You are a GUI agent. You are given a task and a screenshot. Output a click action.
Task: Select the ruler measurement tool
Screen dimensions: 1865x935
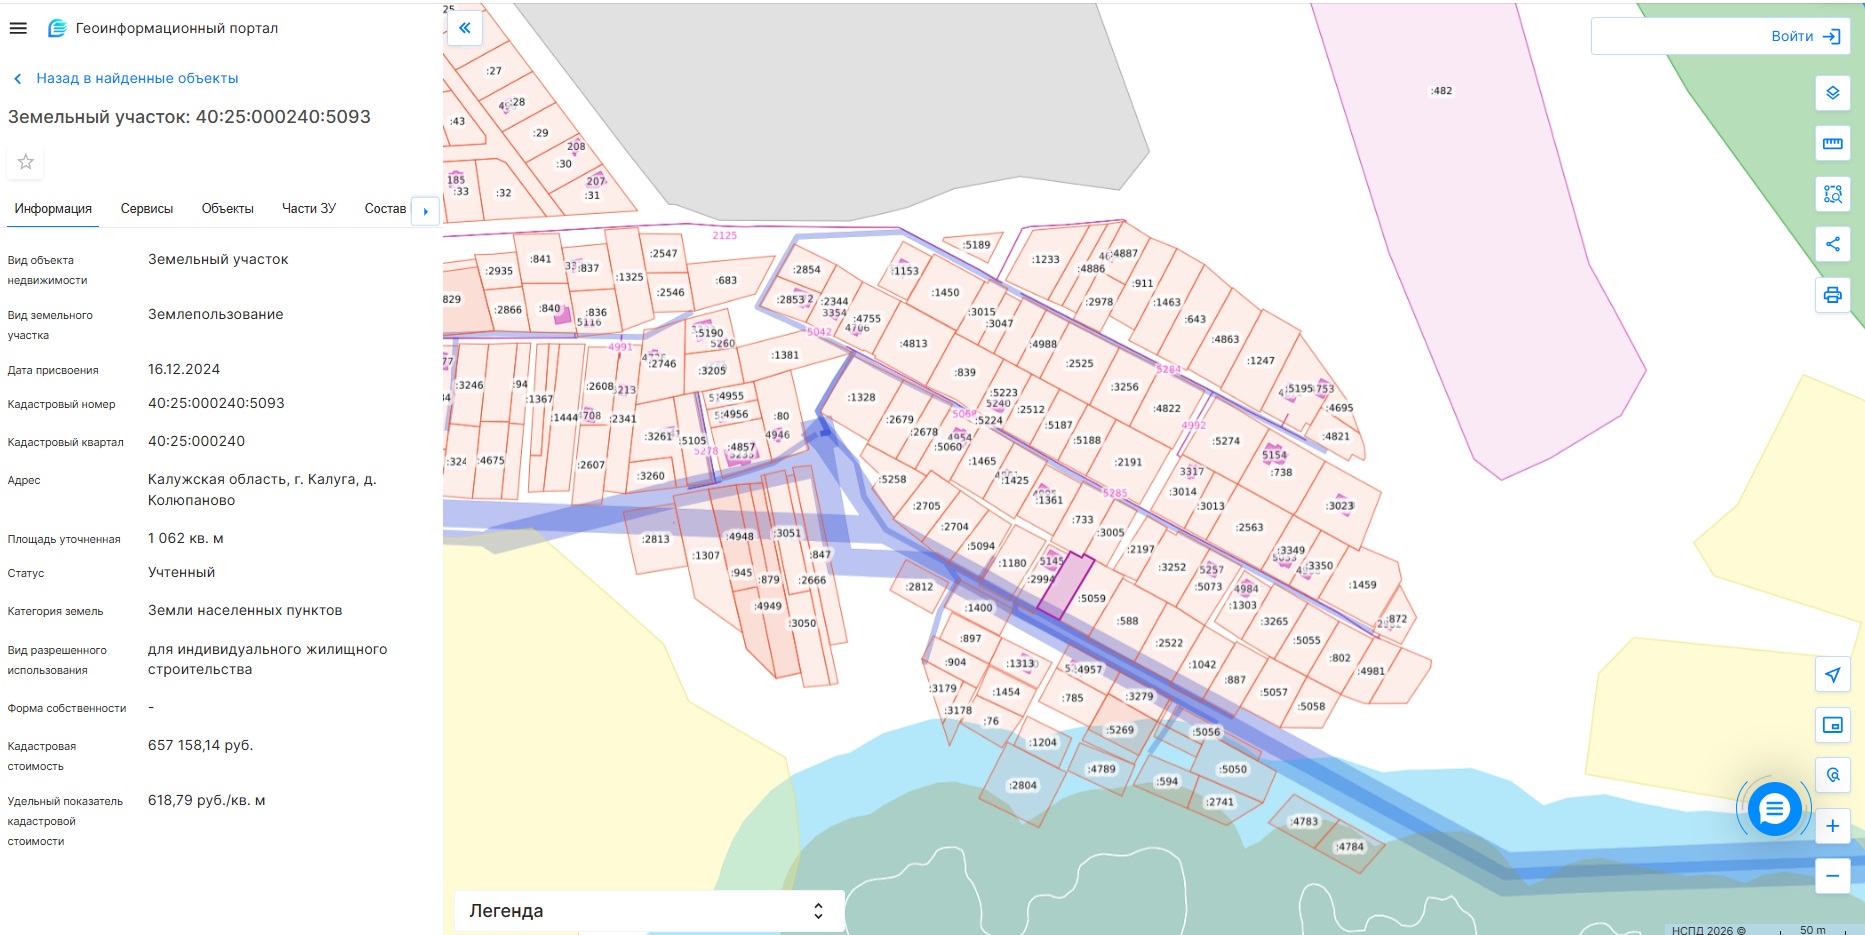click(x=1832, y=144)
